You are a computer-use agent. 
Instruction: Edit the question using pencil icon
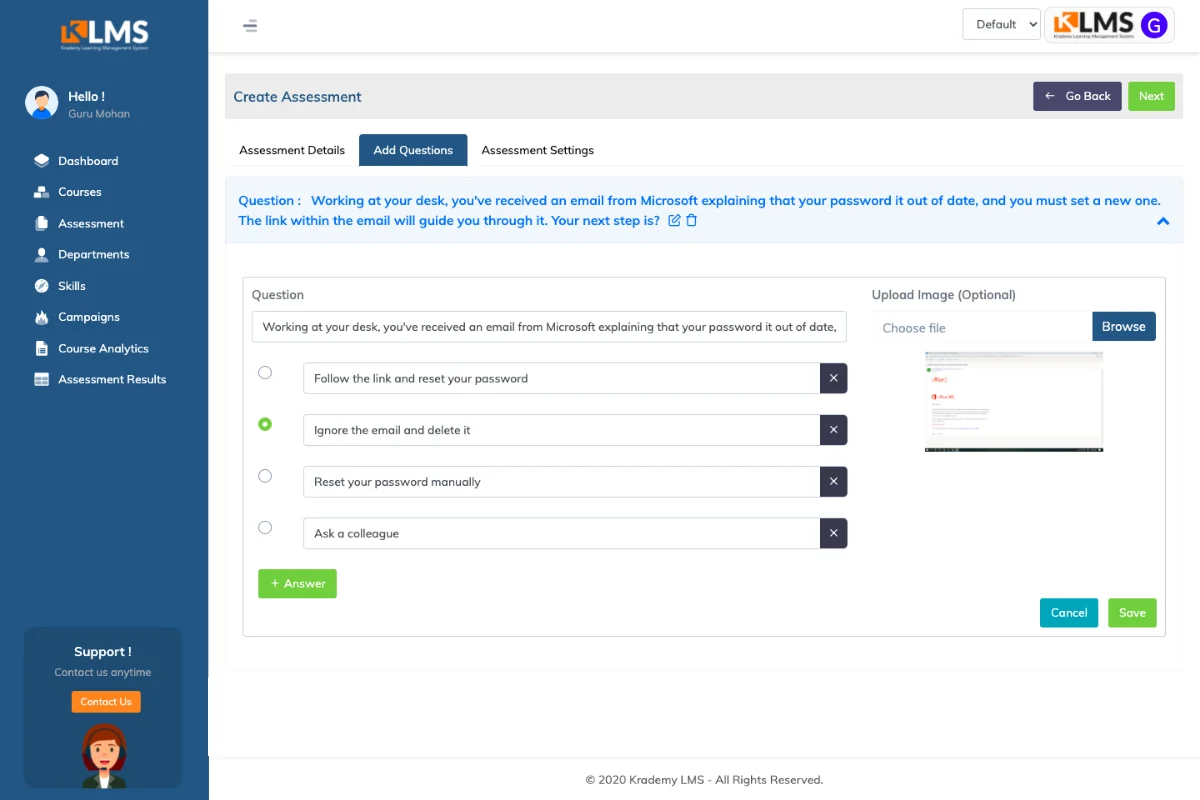(674, 220)
